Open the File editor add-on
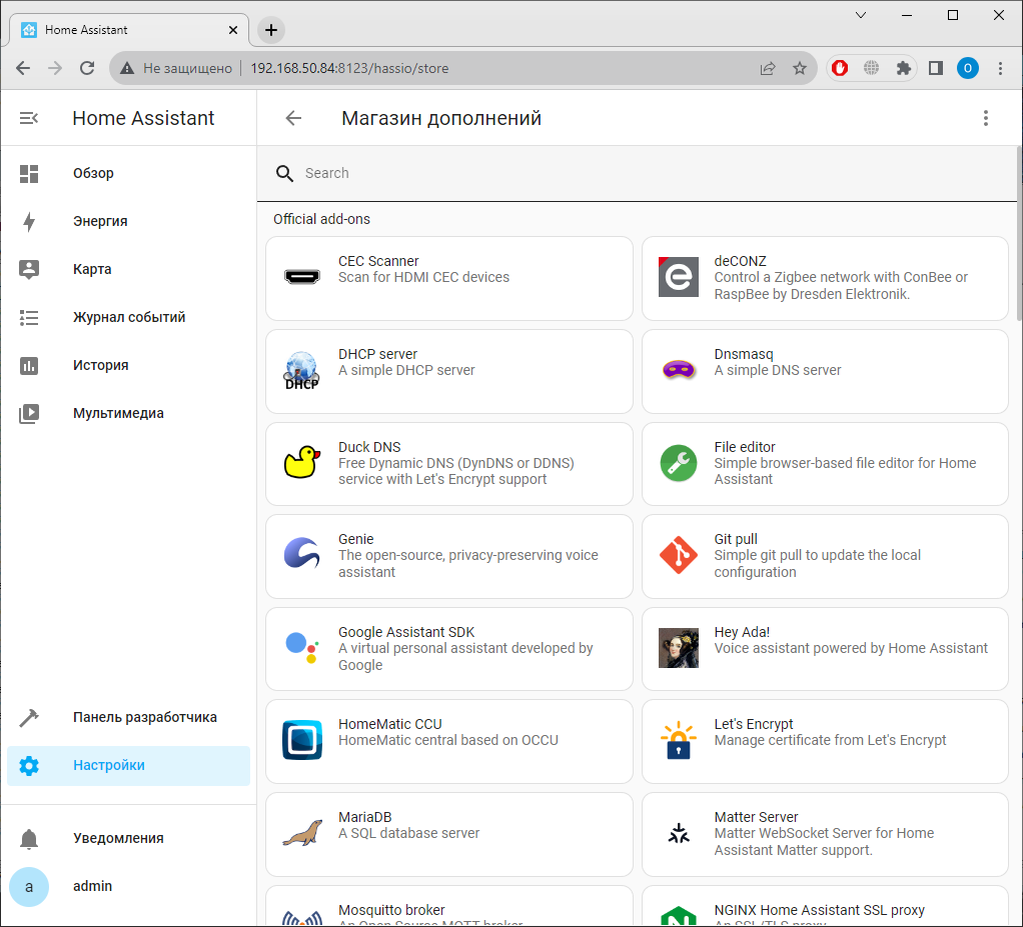This screenshot has height=927, width=1023. click(x=825, y=464)
